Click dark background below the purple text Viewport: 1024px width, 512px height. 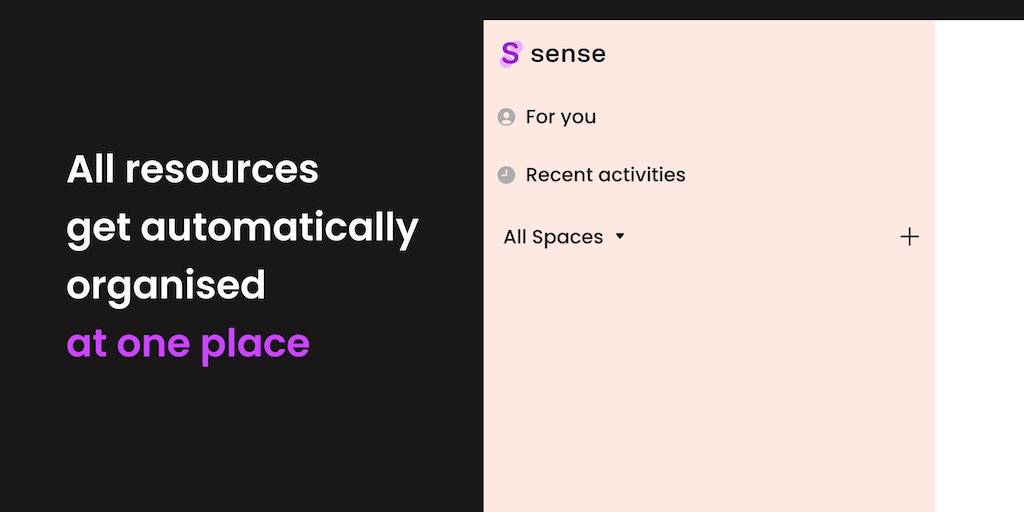[240, 440]
